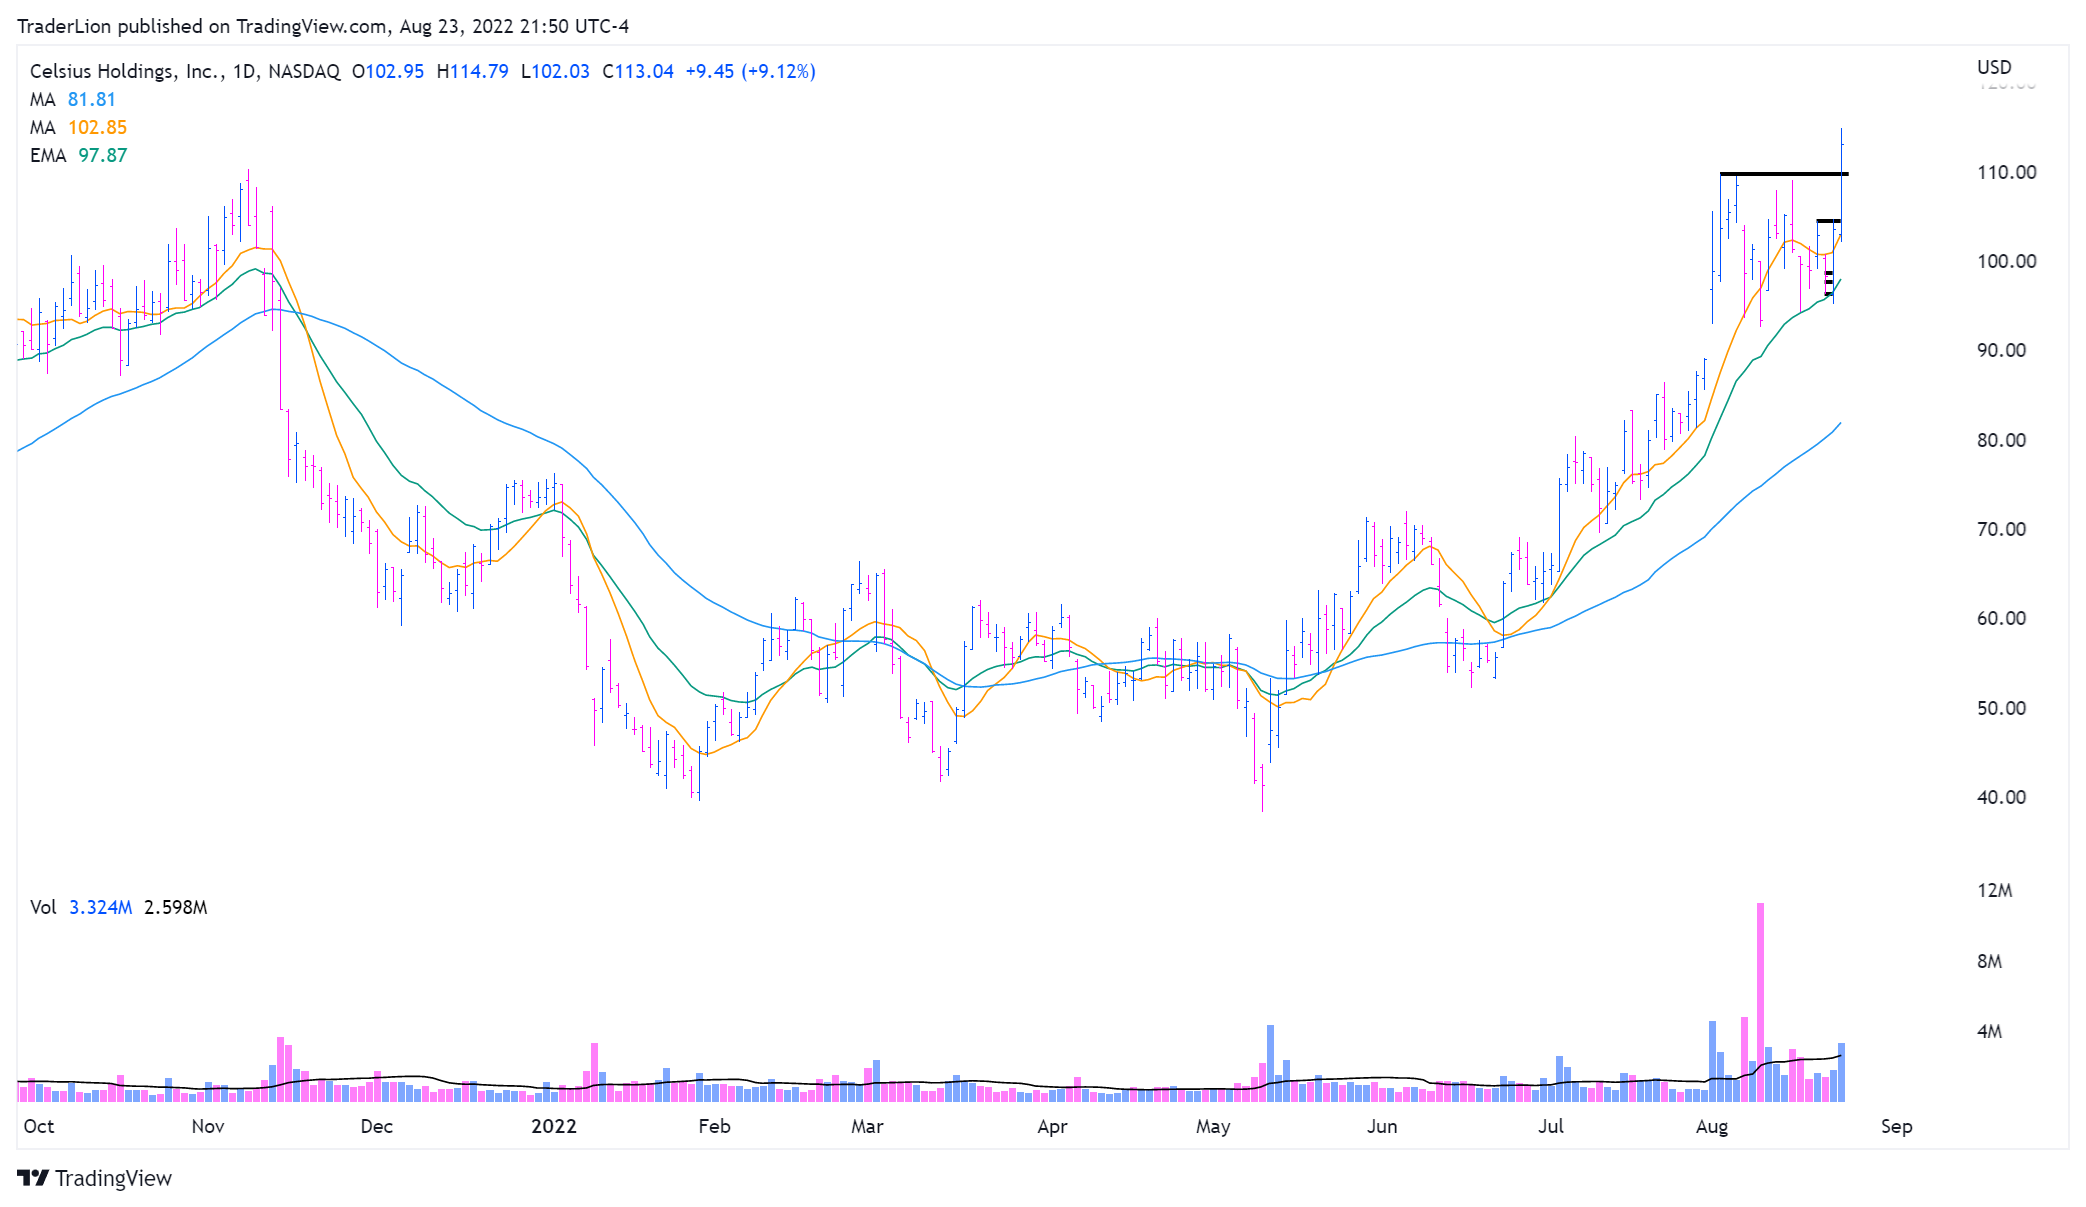
Task: Click the orange MA value 102.85
Action: click(x=97, y=127)
